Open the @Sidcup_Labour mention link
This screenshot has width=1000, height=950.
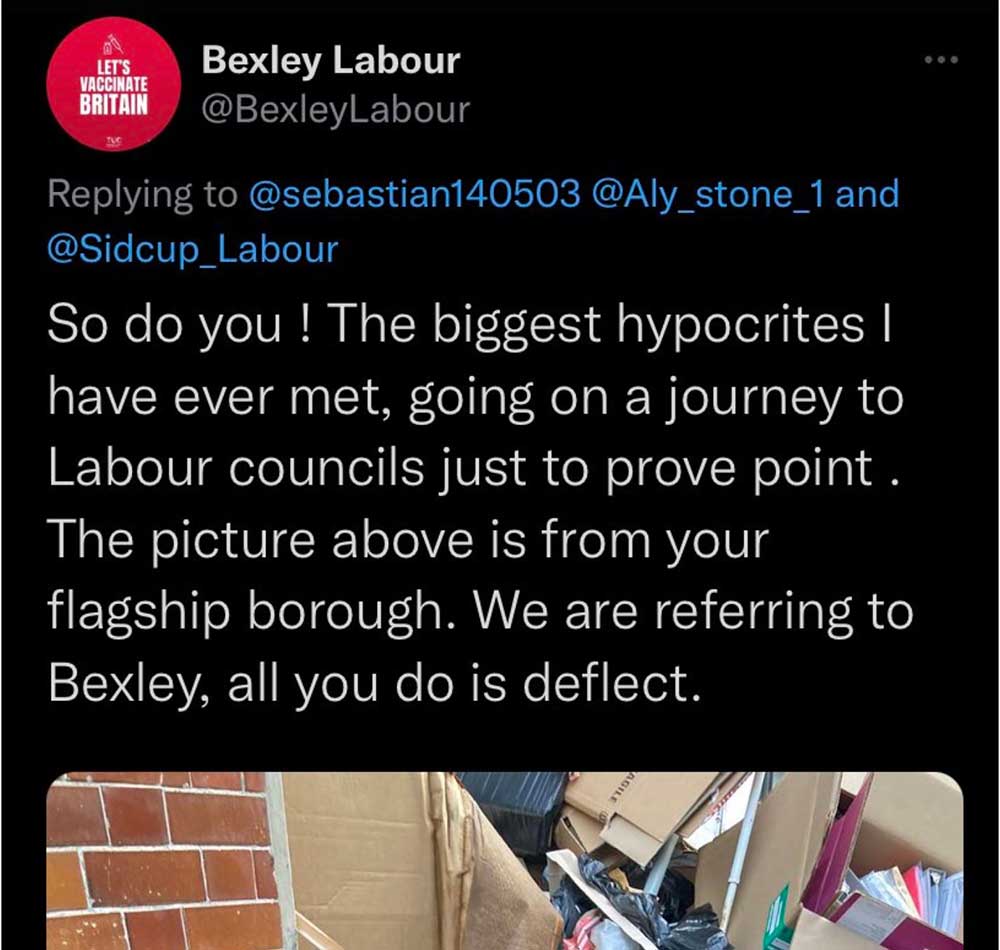coord(193,248)
